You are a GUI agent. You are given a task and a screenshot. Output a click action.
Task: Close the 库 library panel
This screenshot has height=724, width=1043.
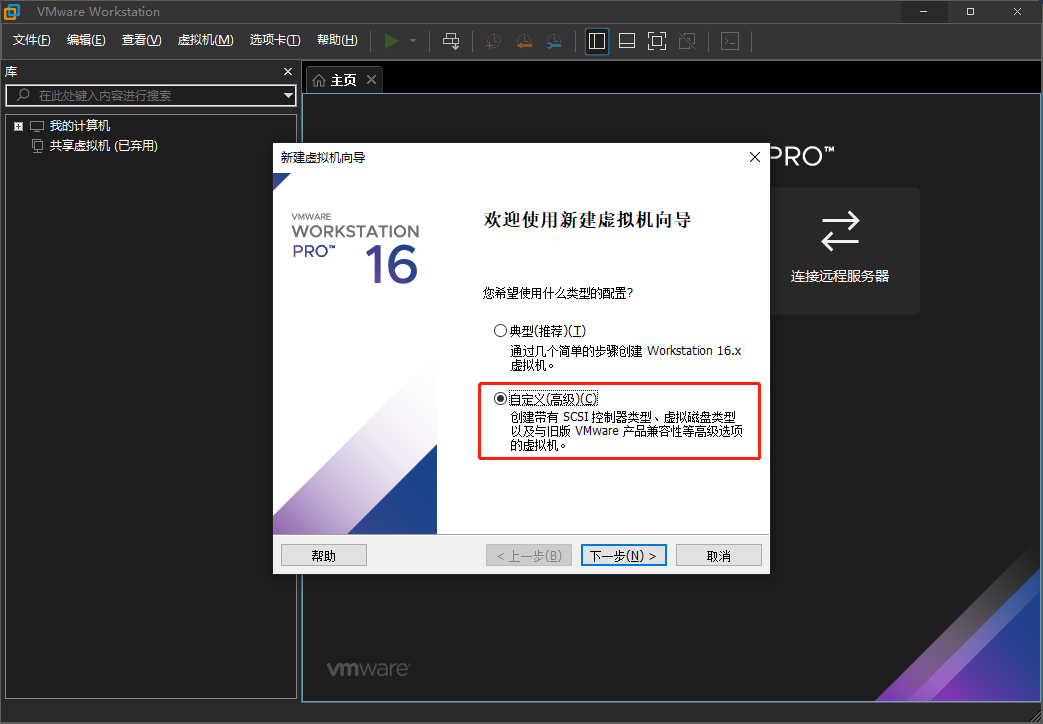coord(287,71)
